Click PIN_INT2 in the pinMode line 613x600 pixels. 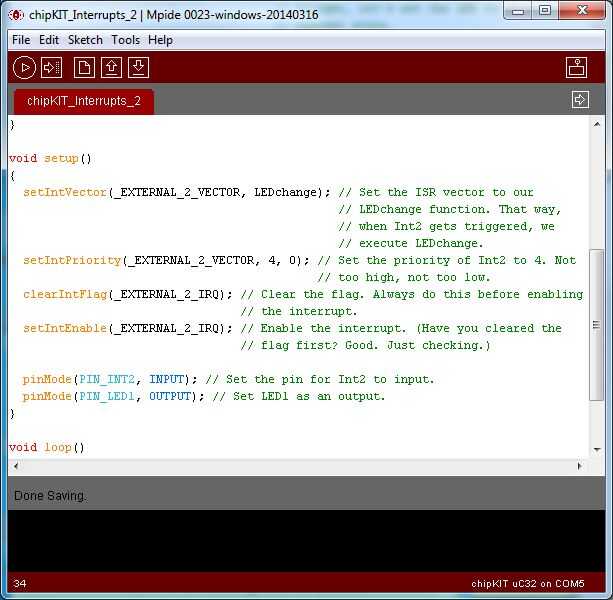(107, 380)
